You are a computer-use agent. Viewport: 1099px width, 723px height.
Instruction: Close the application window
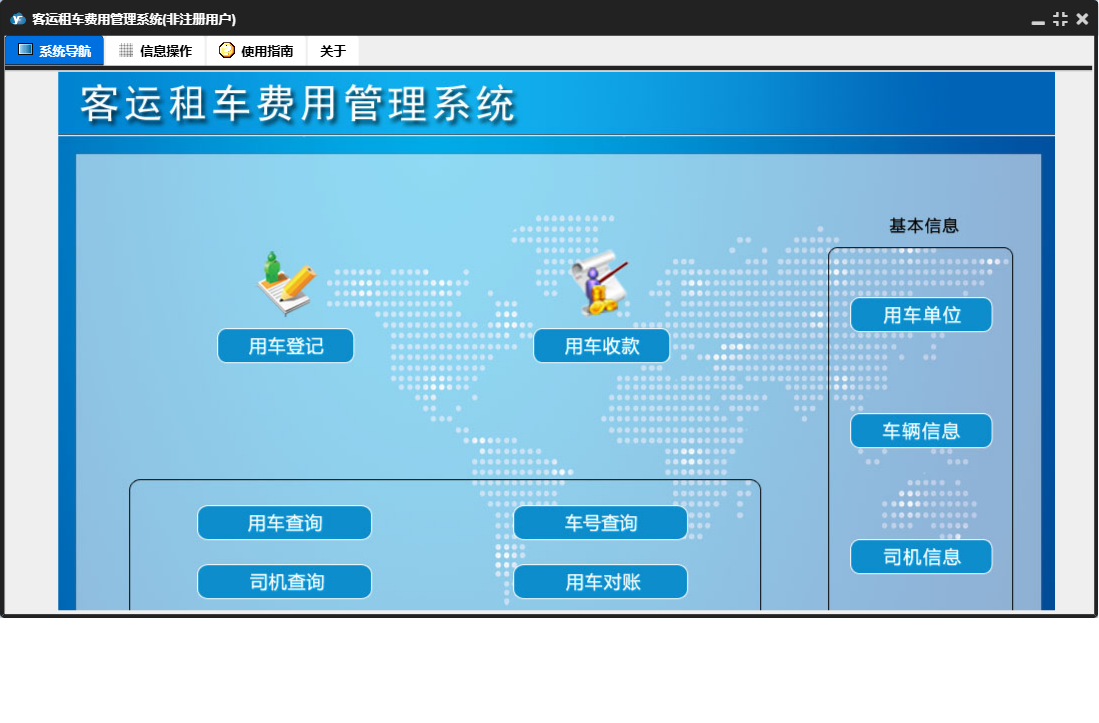coord(1082,19)
